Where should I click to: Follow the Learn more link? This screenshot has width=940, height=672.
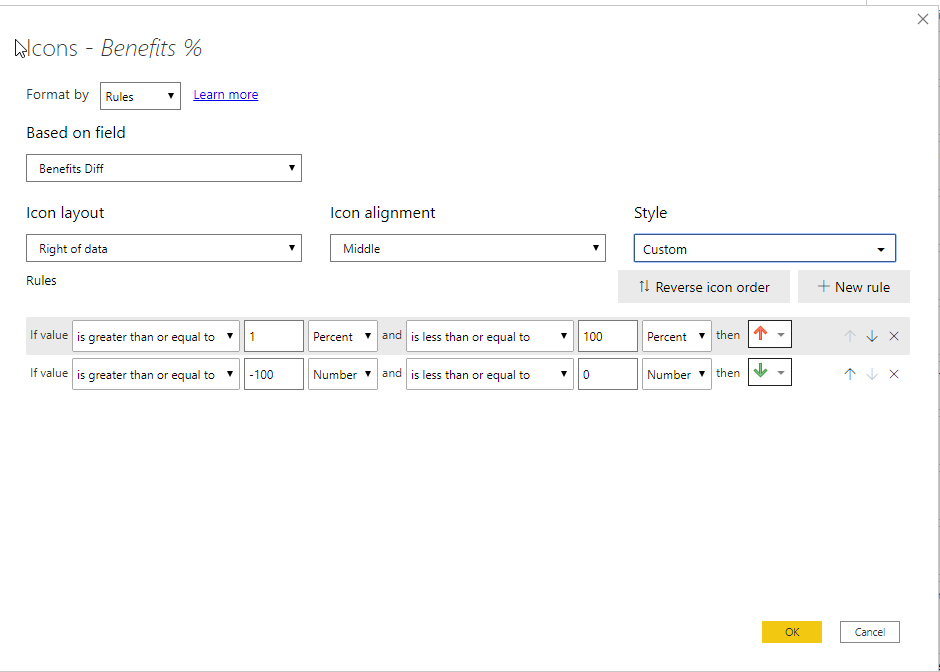pos(225,95)
